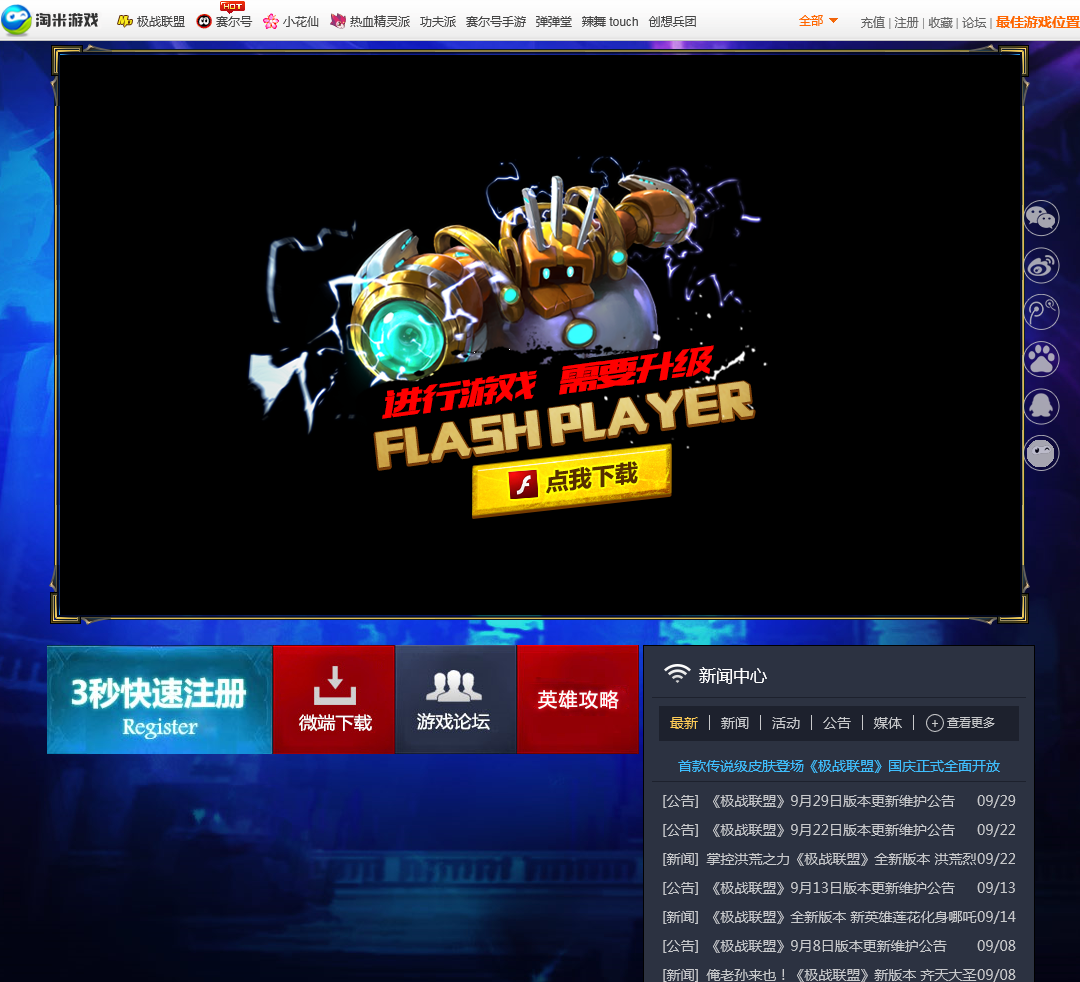Viewport: 1080px width, 982px height.
Task: Open 创想兵团 game link
Action: point(672,22)
